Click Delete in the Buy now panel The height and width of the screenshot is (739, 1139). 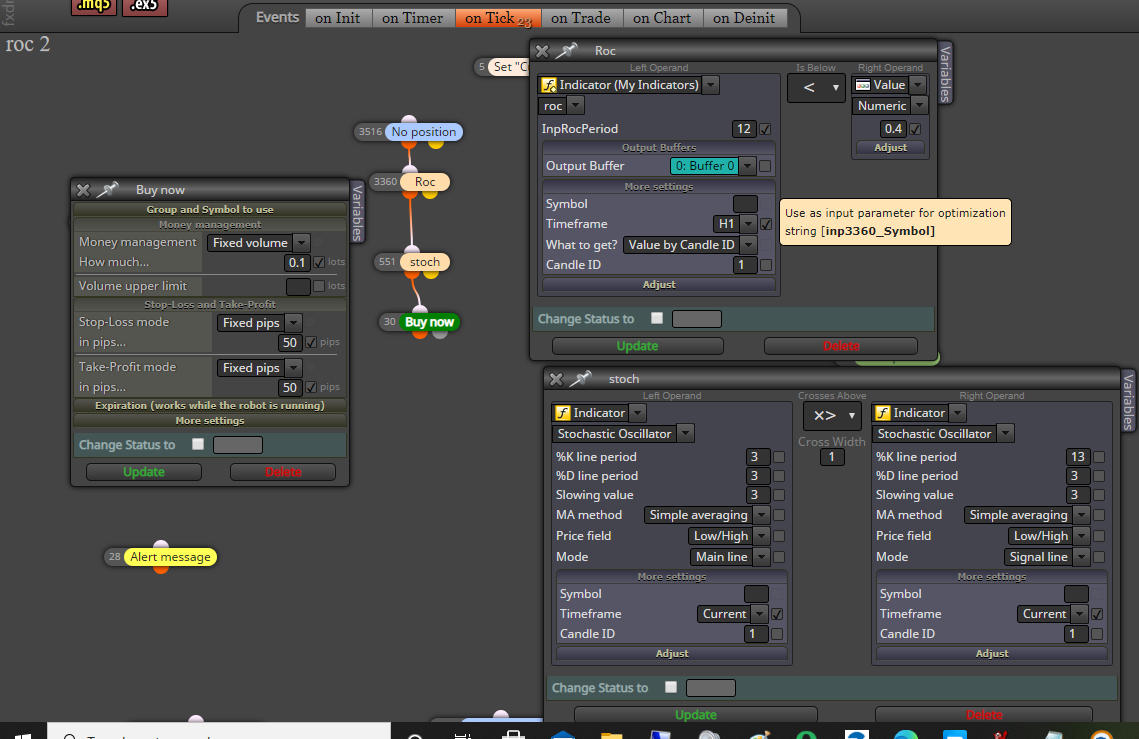(x=283, y=472)
